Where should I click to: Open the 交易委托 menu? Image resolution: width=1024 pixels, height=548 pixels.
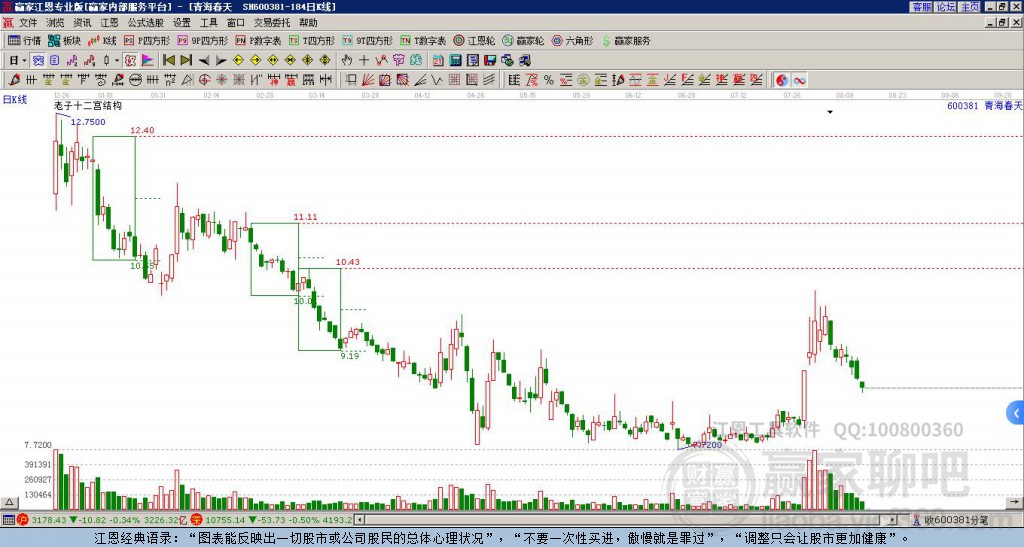tap(272, 23)
